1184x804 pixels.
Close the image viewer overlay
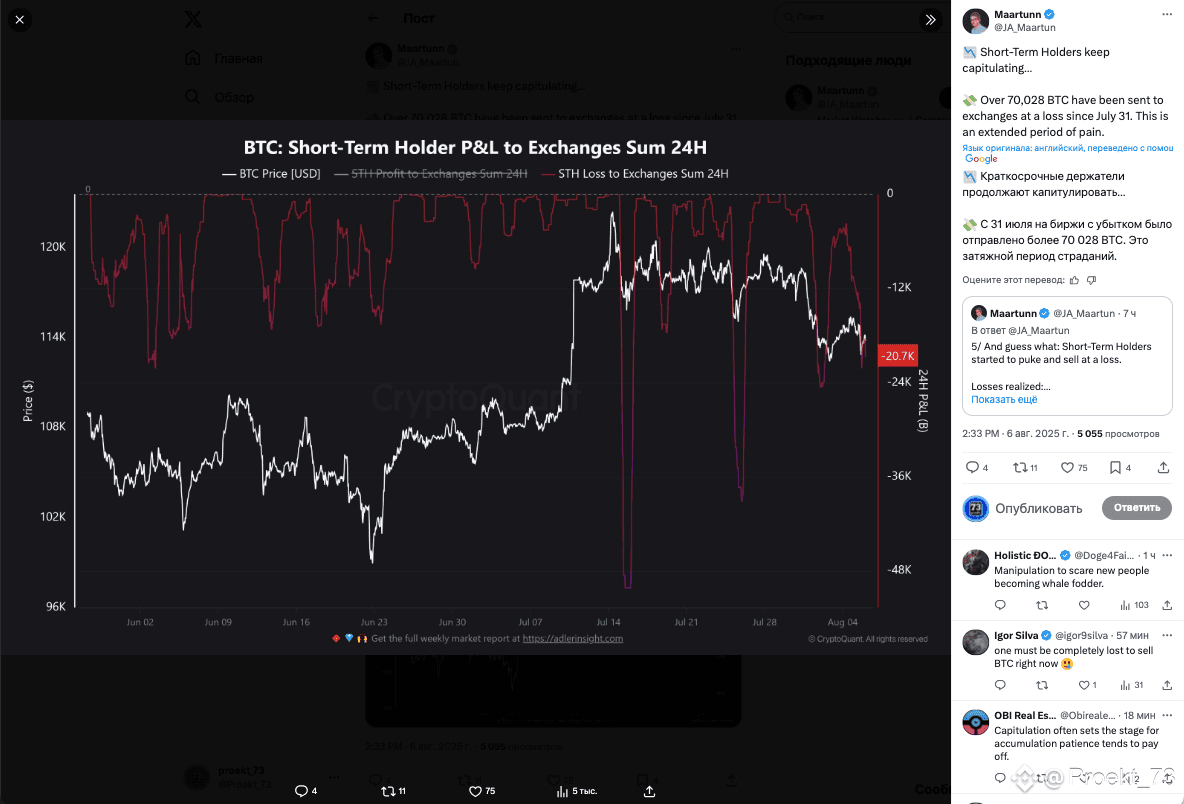coord(20,20)
